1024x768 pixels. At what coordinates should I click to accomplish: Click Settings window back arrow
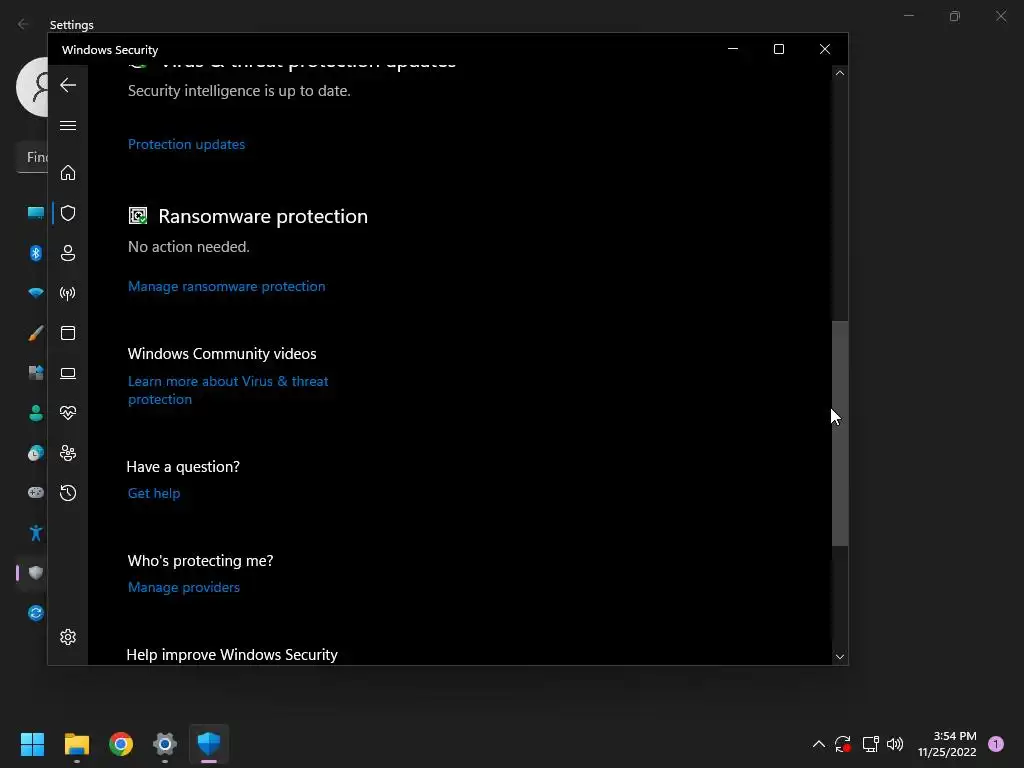coord(23,24)
